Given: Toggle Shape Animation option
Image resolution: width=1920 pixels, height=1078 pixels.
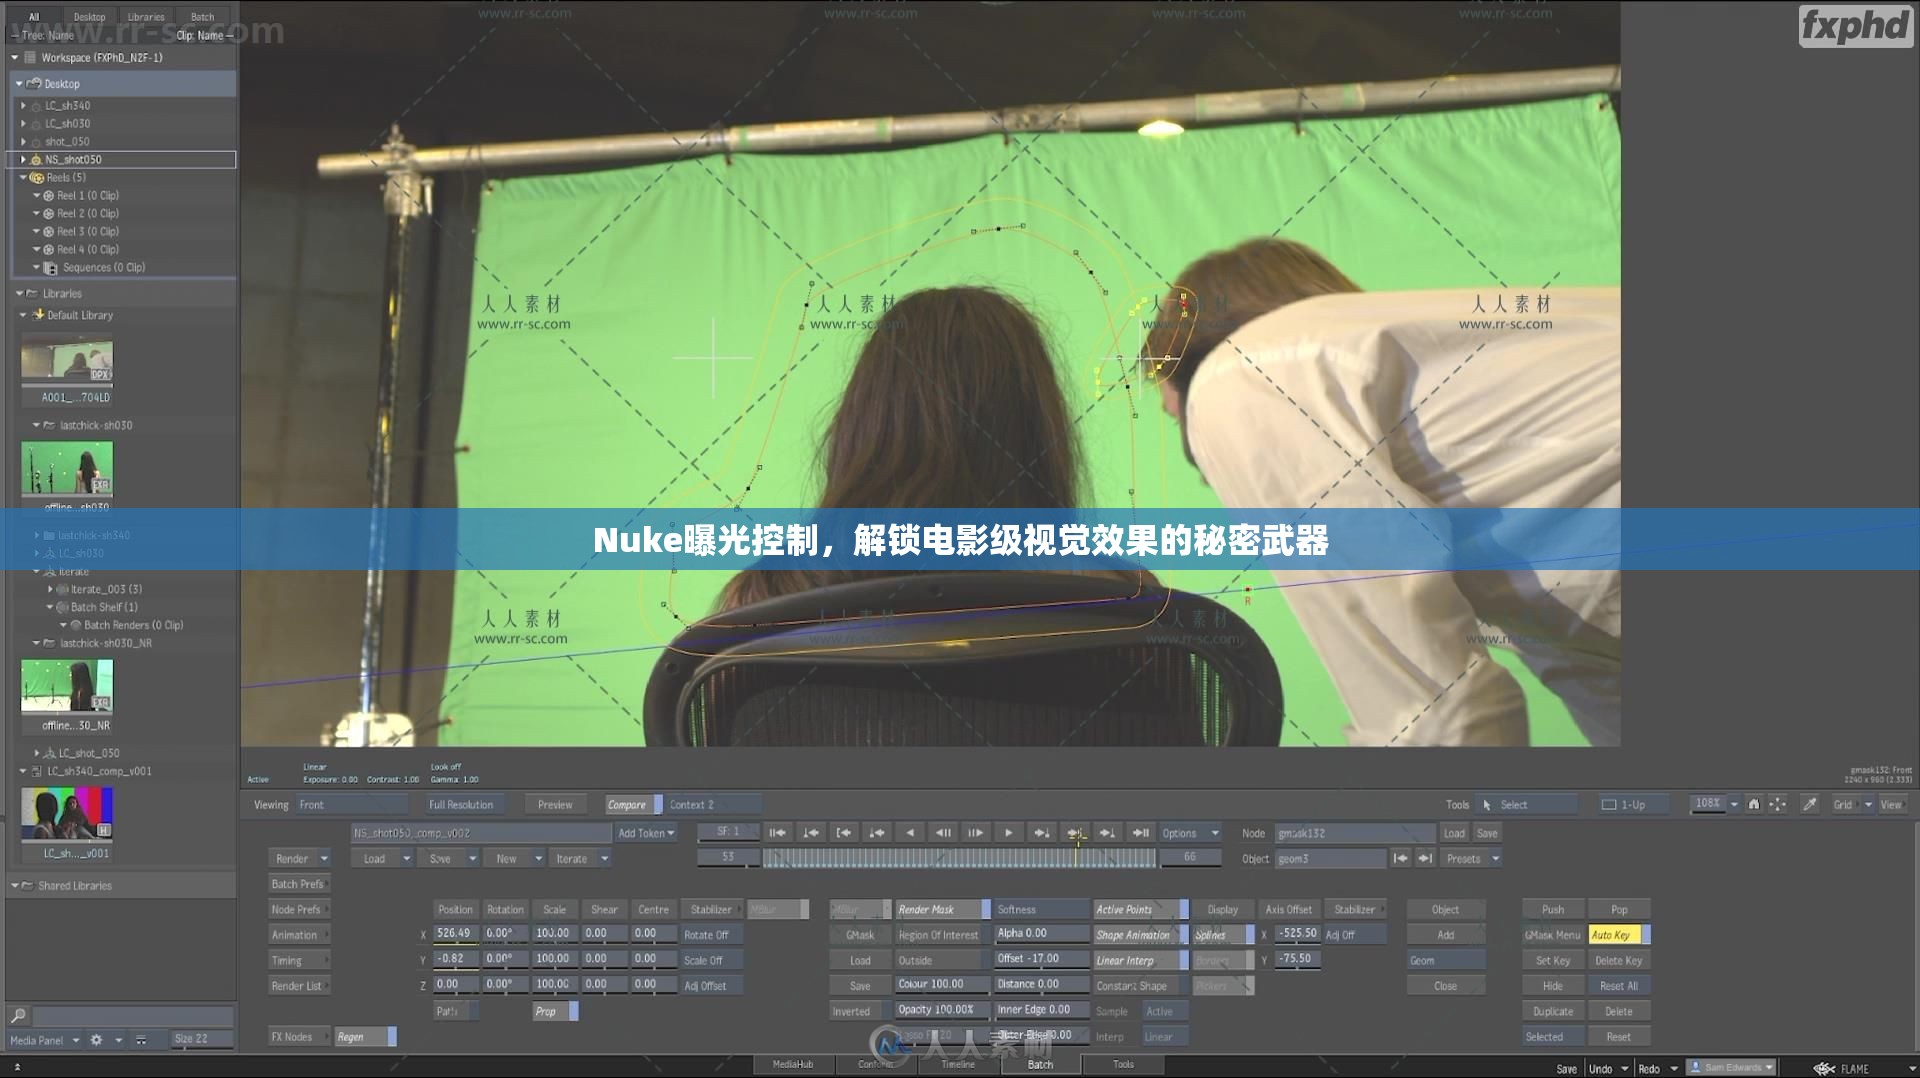Looking at the screenshot, I should coord(1140,935).
